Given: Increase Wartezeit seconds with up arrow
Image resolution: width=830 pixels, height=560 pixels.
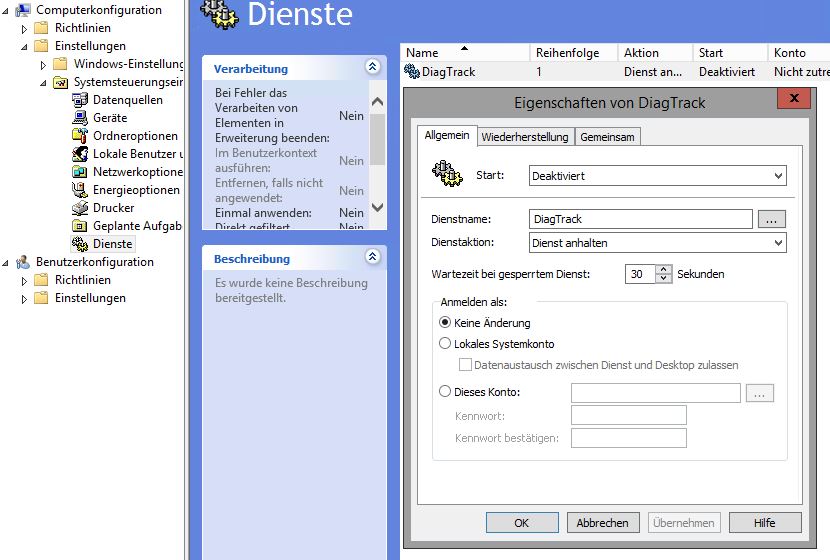Looking at the screenshot, I should [665, 269].
